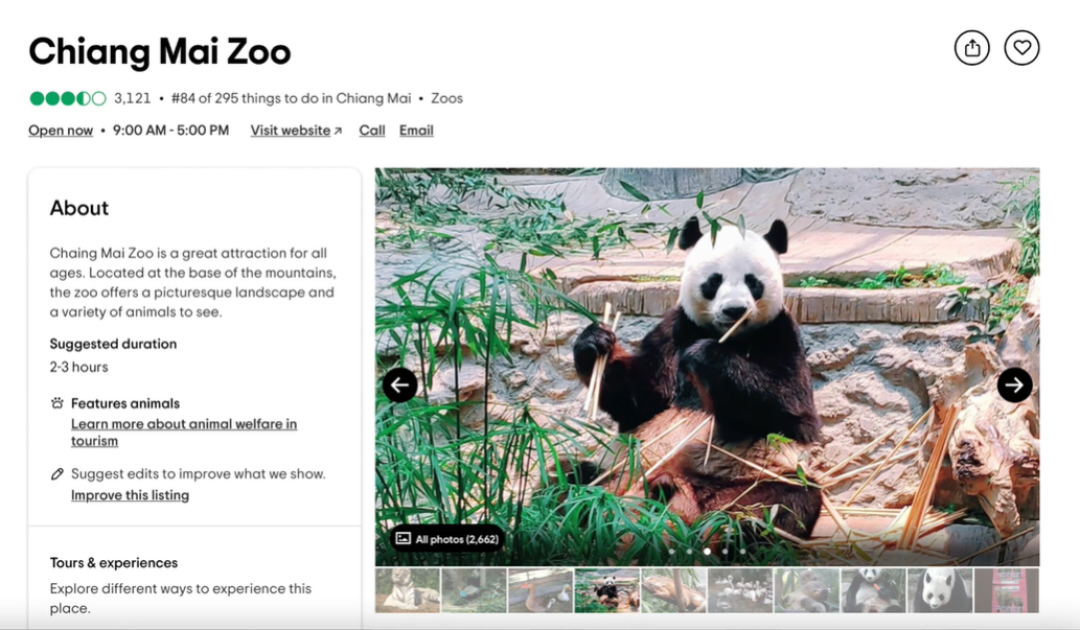Viewport: 1080px width, 630px height.
Task: Open the #84 of 295 things to do ranking
Action: point(291,98)
